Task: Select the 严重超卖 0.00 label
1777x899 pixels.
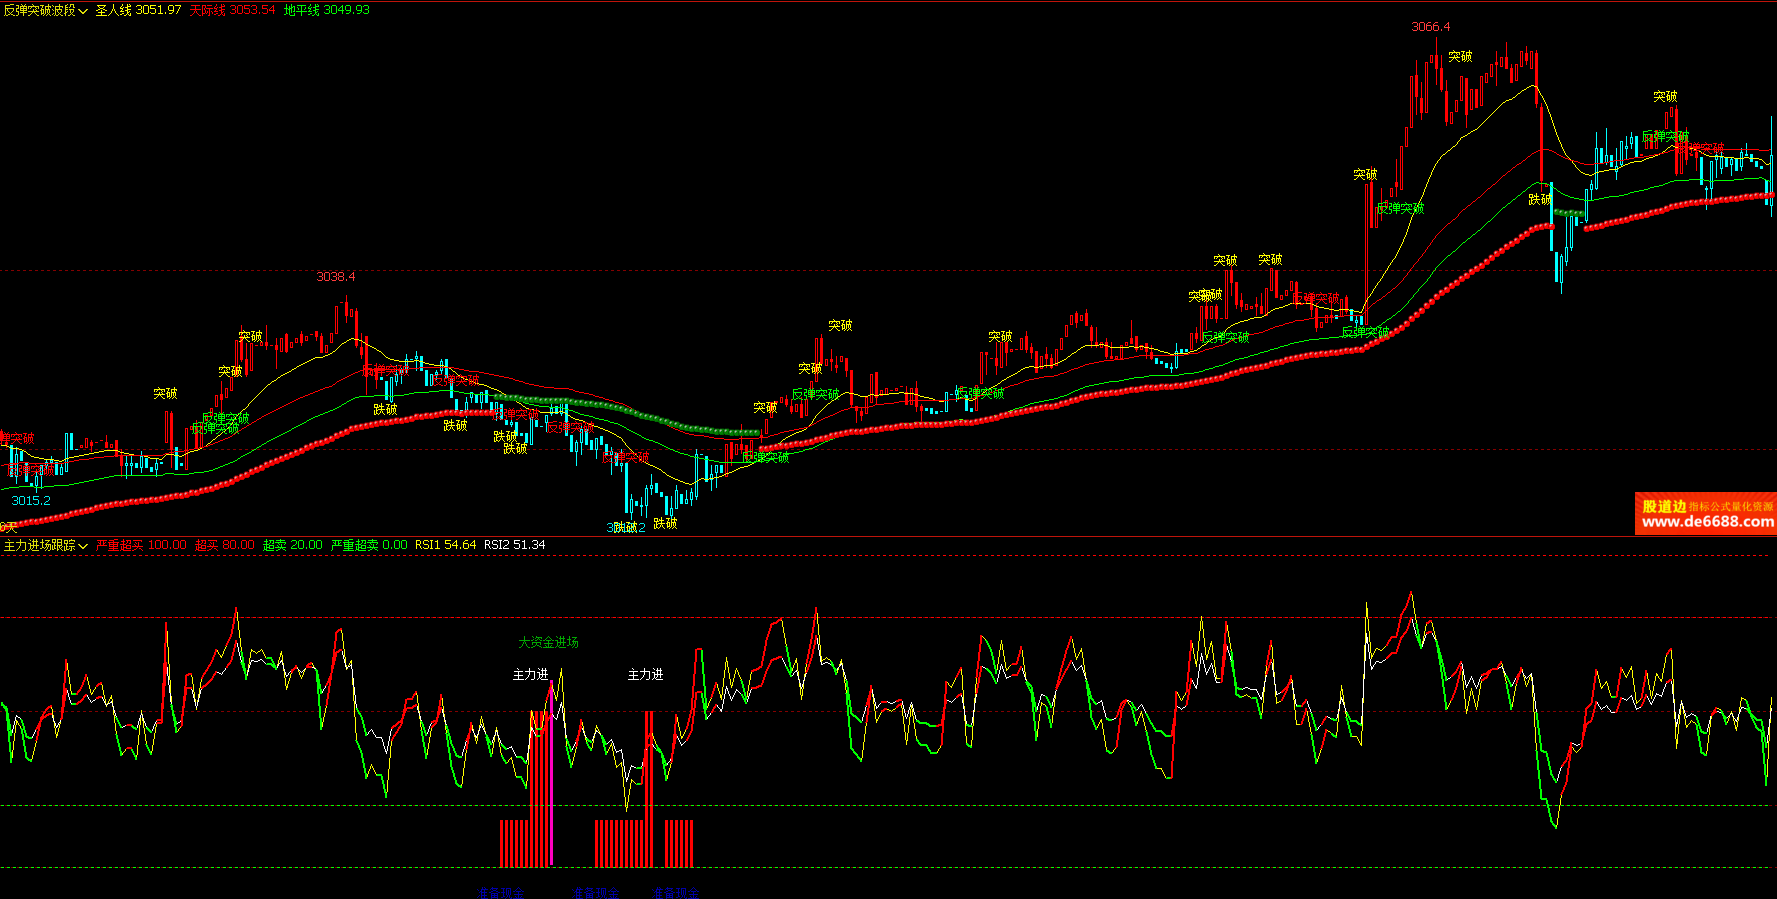Action: (369, 545)
